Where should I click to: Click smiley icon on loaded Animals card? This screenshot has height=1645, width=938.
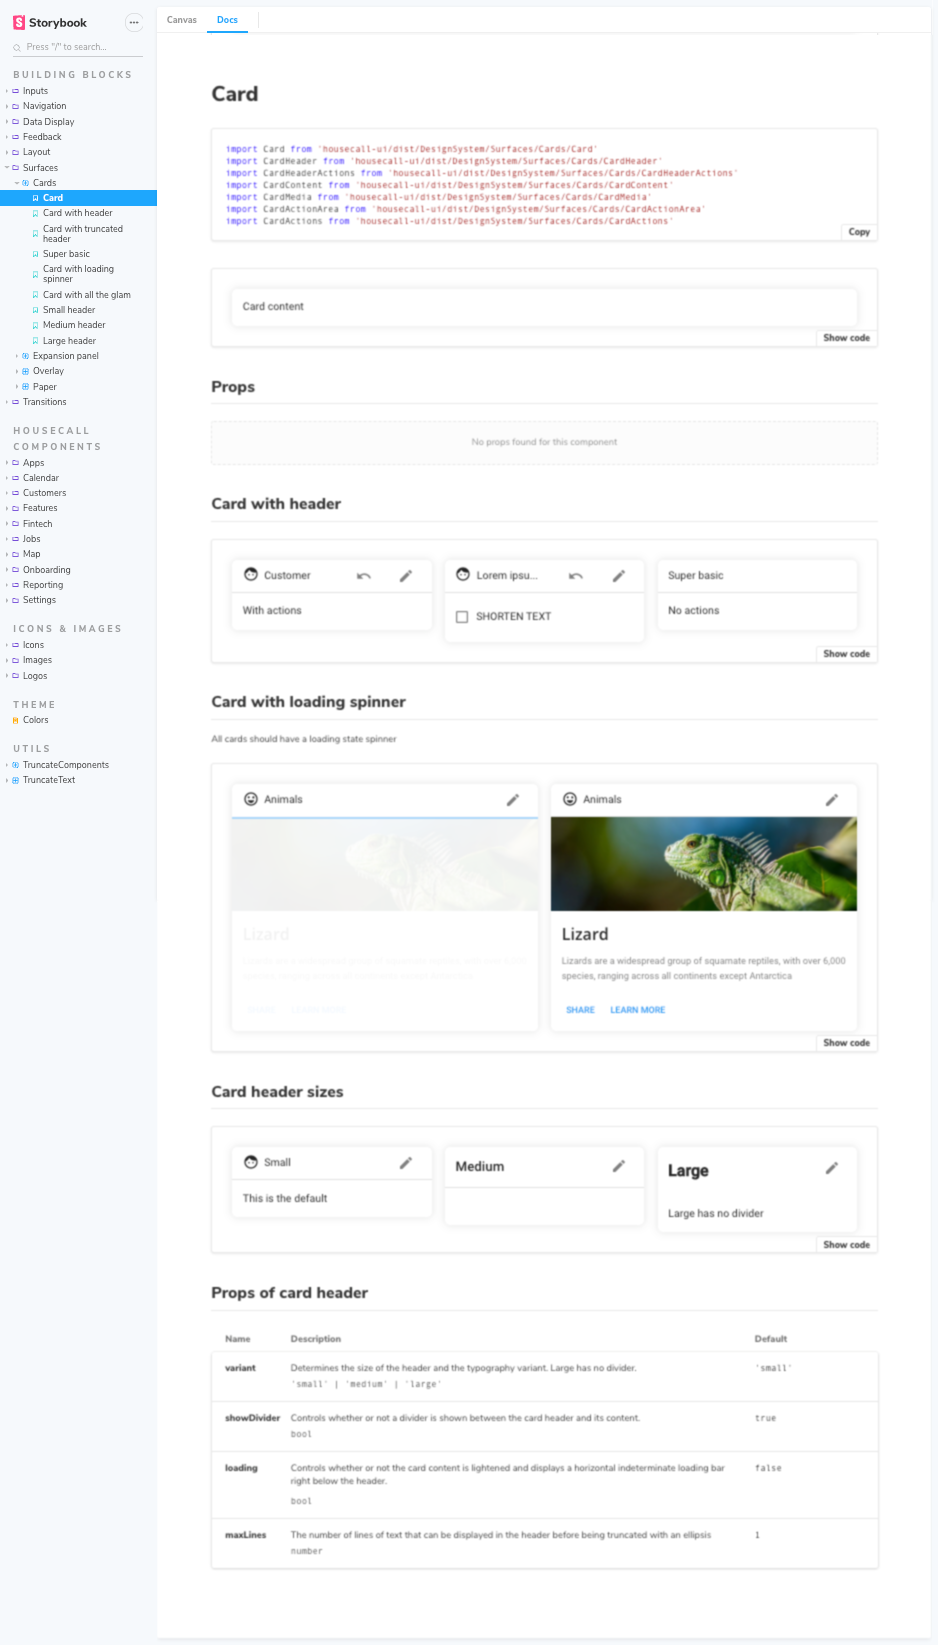pyautogui.click(x=570, y=799)
